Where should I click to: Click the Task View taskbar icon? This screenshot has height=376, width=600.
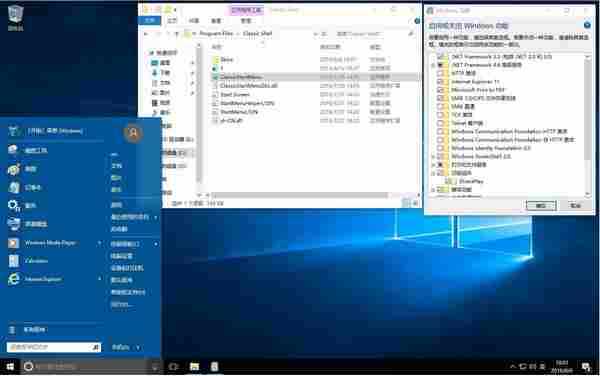coord(173,367)
